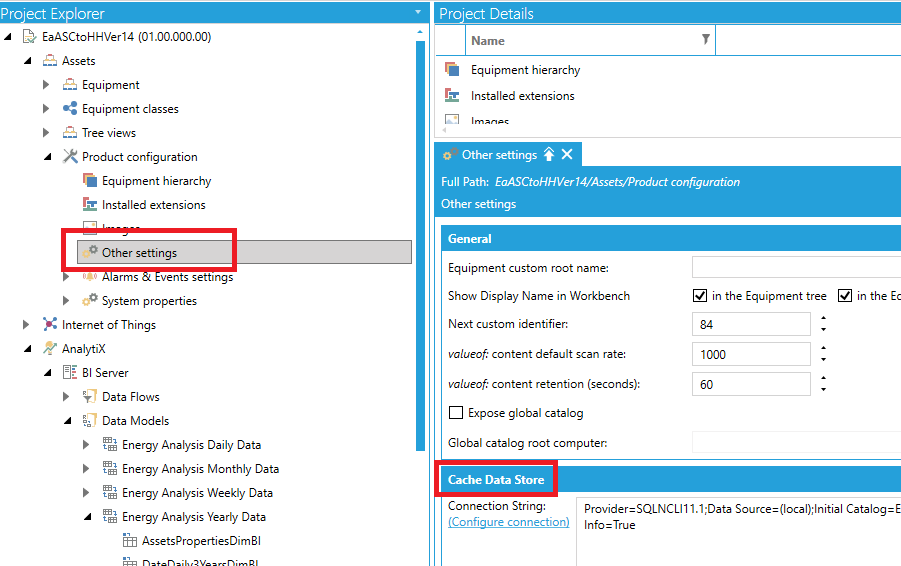This screenshot has width=901, height=566.
Task: Click the pin arrow on Other settings tab
Action: click(549, 155)
